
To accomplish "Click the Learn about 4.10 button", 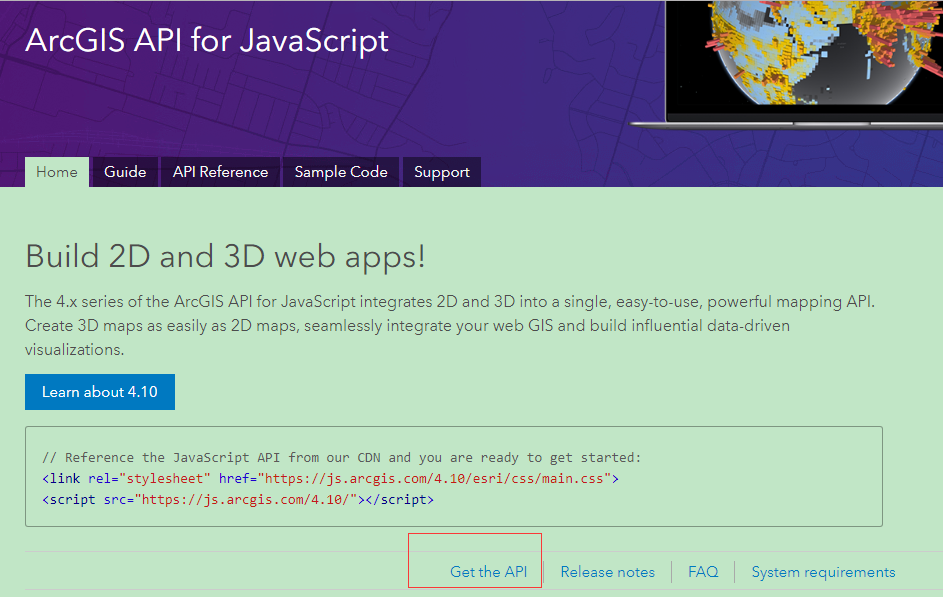I will coord(99,391).
